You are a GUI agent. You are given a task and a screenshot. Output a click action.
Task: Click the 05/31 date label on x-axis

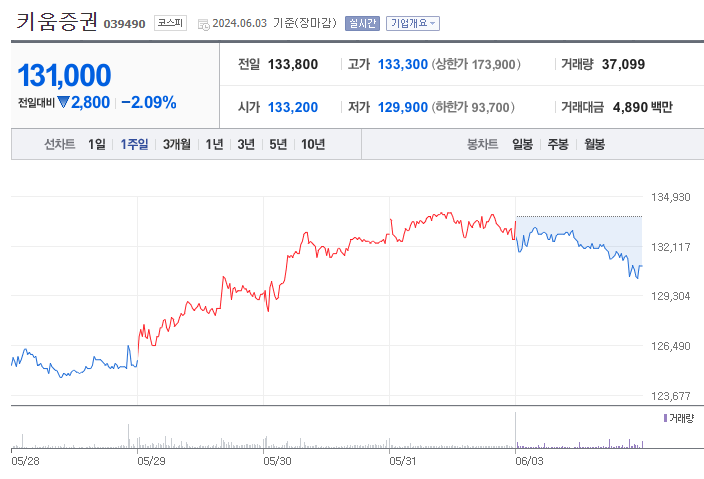click(403, 461)
